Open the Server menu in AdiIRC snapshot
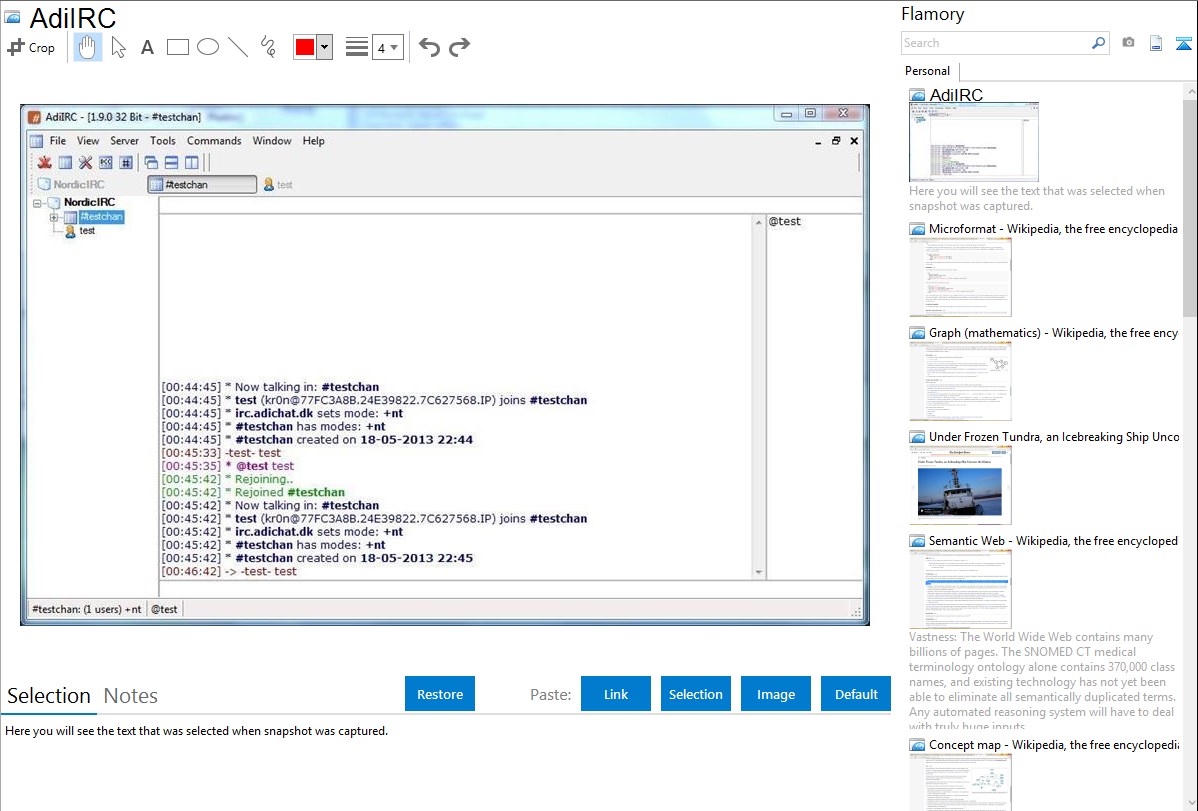Viewport: 1198px width, 811px height. tap(125, 141)
